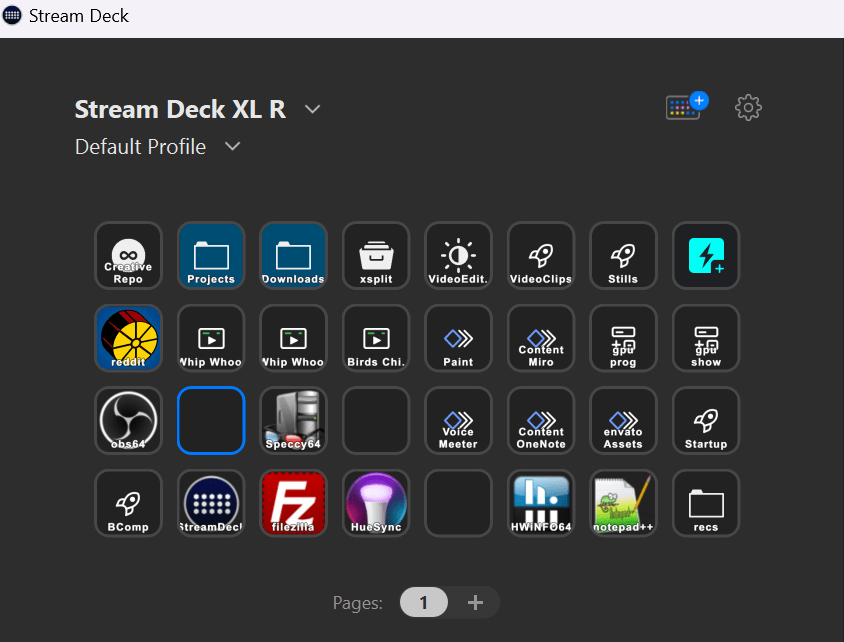Screen dimensions: 844x642
Task: Select the notepad++ key
Action: pyautogui.click(x=623, y=503)
